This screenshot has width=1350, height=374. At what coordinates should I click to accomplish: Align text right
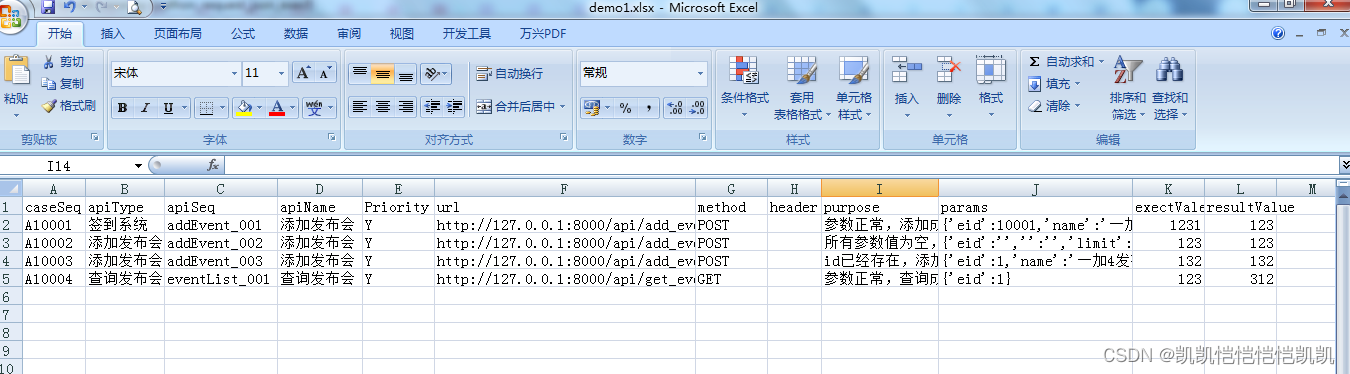[405, 106]
